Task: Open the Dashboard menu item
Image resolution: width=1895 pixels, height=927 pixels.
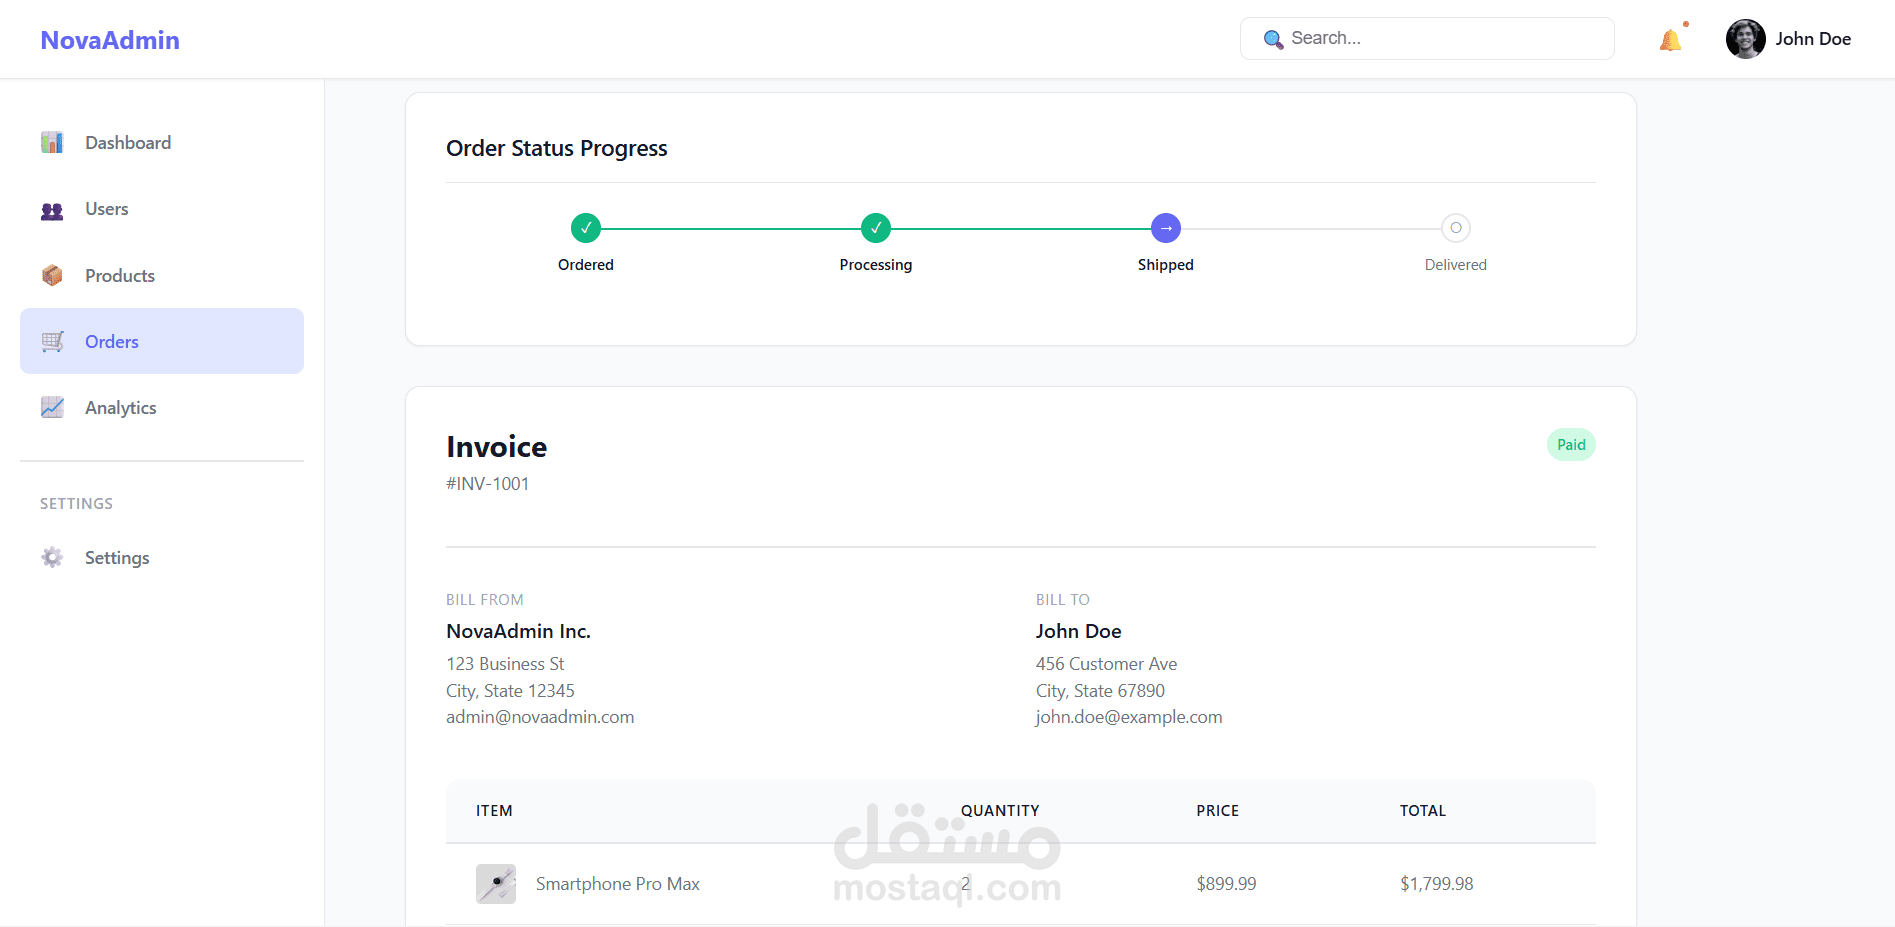Action: pyautogui.click(x=128, y=143)
